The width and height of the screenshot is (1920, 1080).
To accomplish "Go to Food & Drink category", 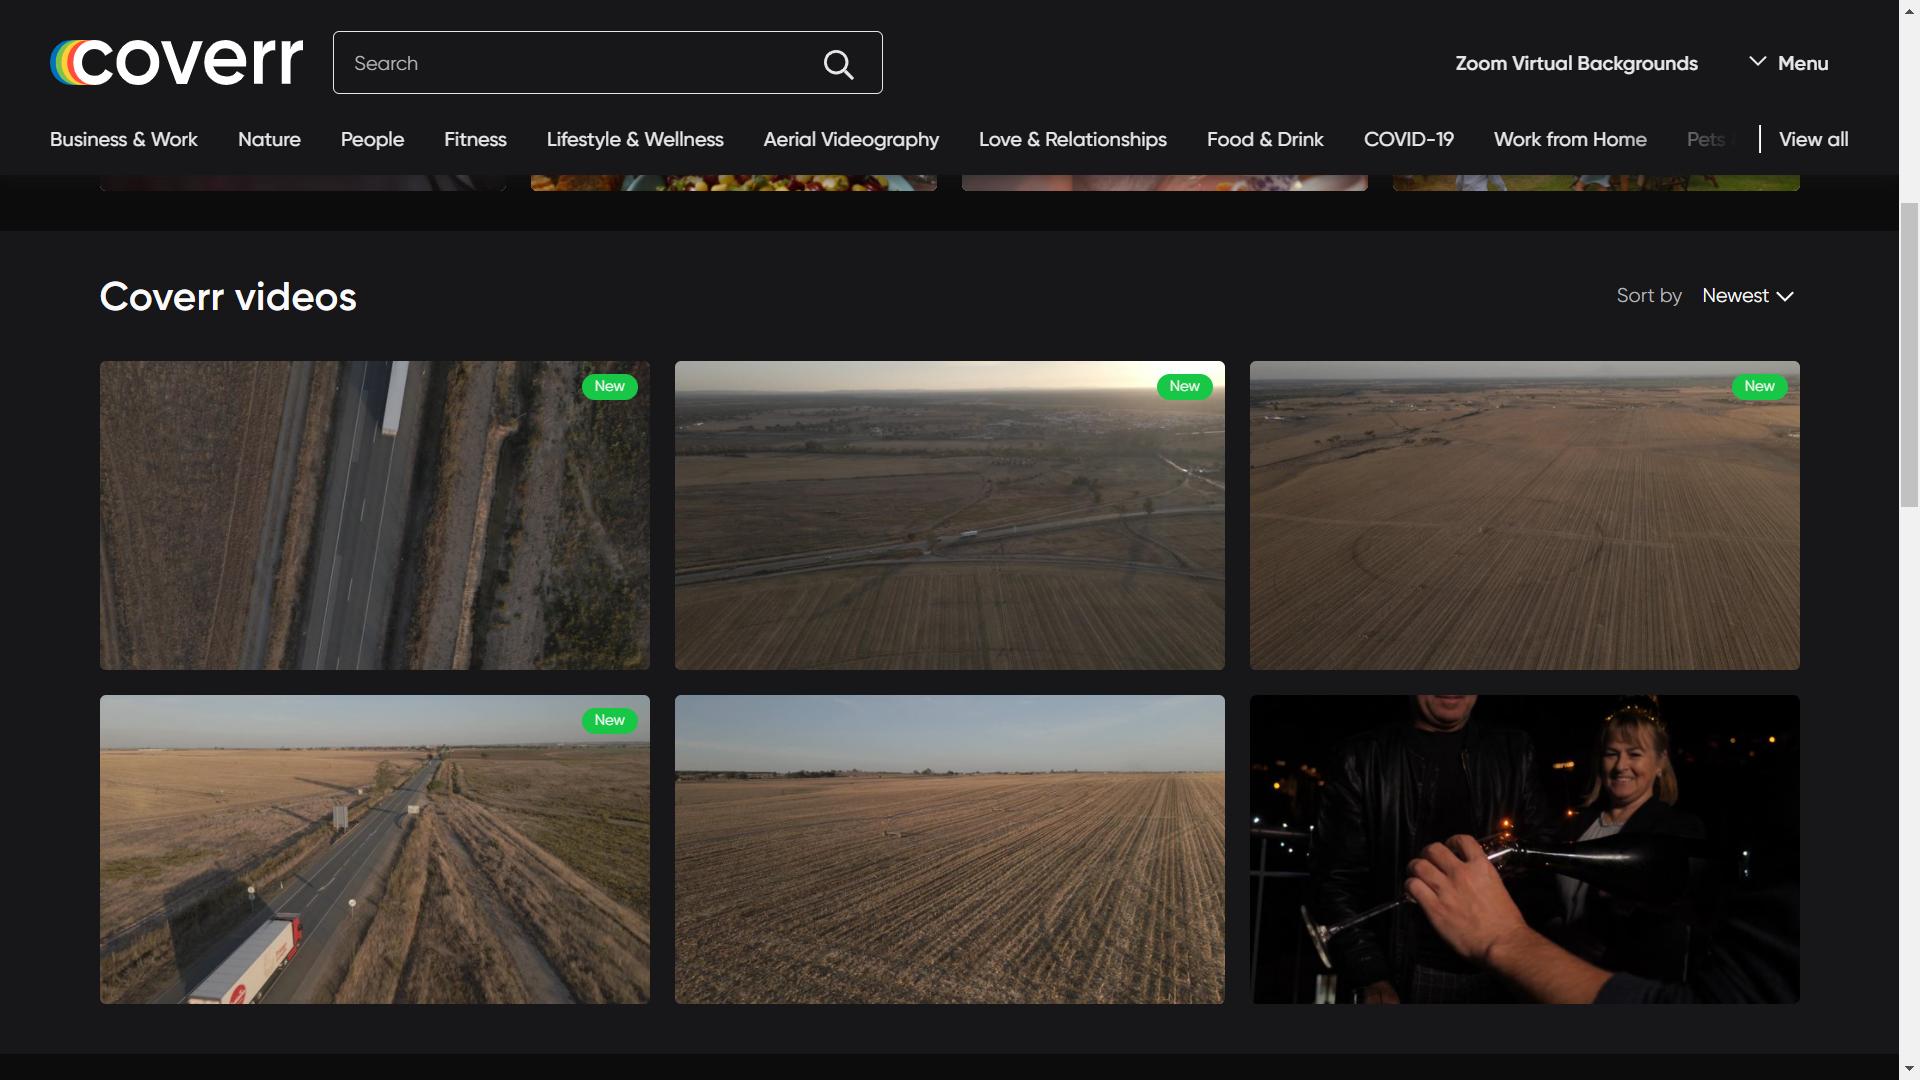I will click(x=1265, y=139).
